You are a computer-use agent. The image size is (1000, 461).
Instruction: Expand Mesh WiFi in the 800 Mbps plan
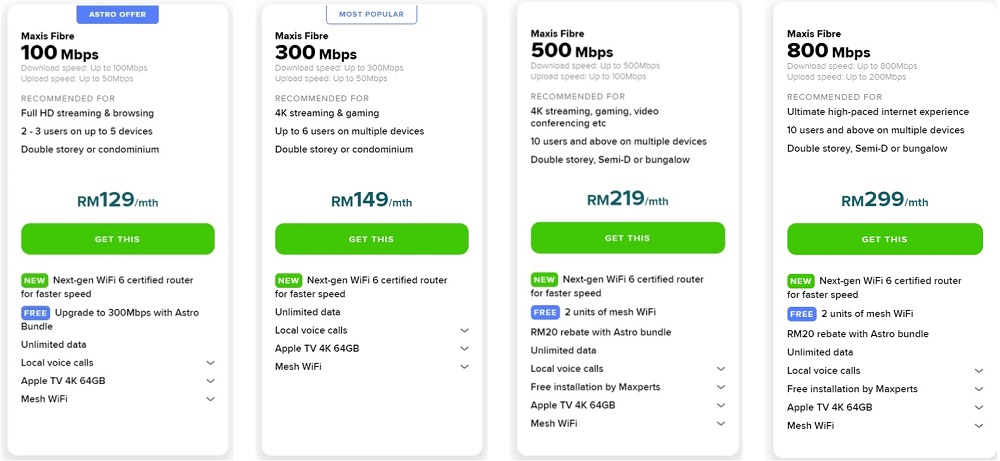[x=978, y=426]
